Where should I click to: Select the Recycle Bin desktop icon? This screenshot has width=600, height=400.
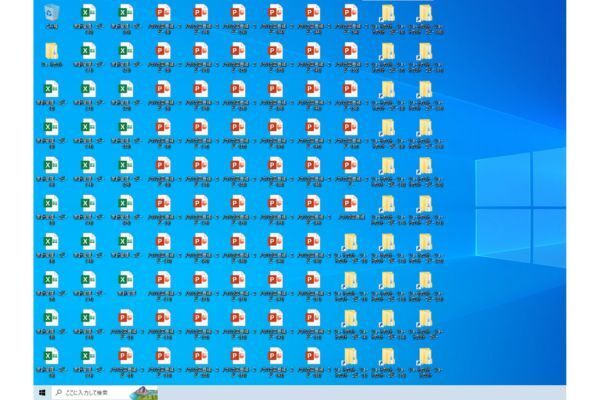52,14
